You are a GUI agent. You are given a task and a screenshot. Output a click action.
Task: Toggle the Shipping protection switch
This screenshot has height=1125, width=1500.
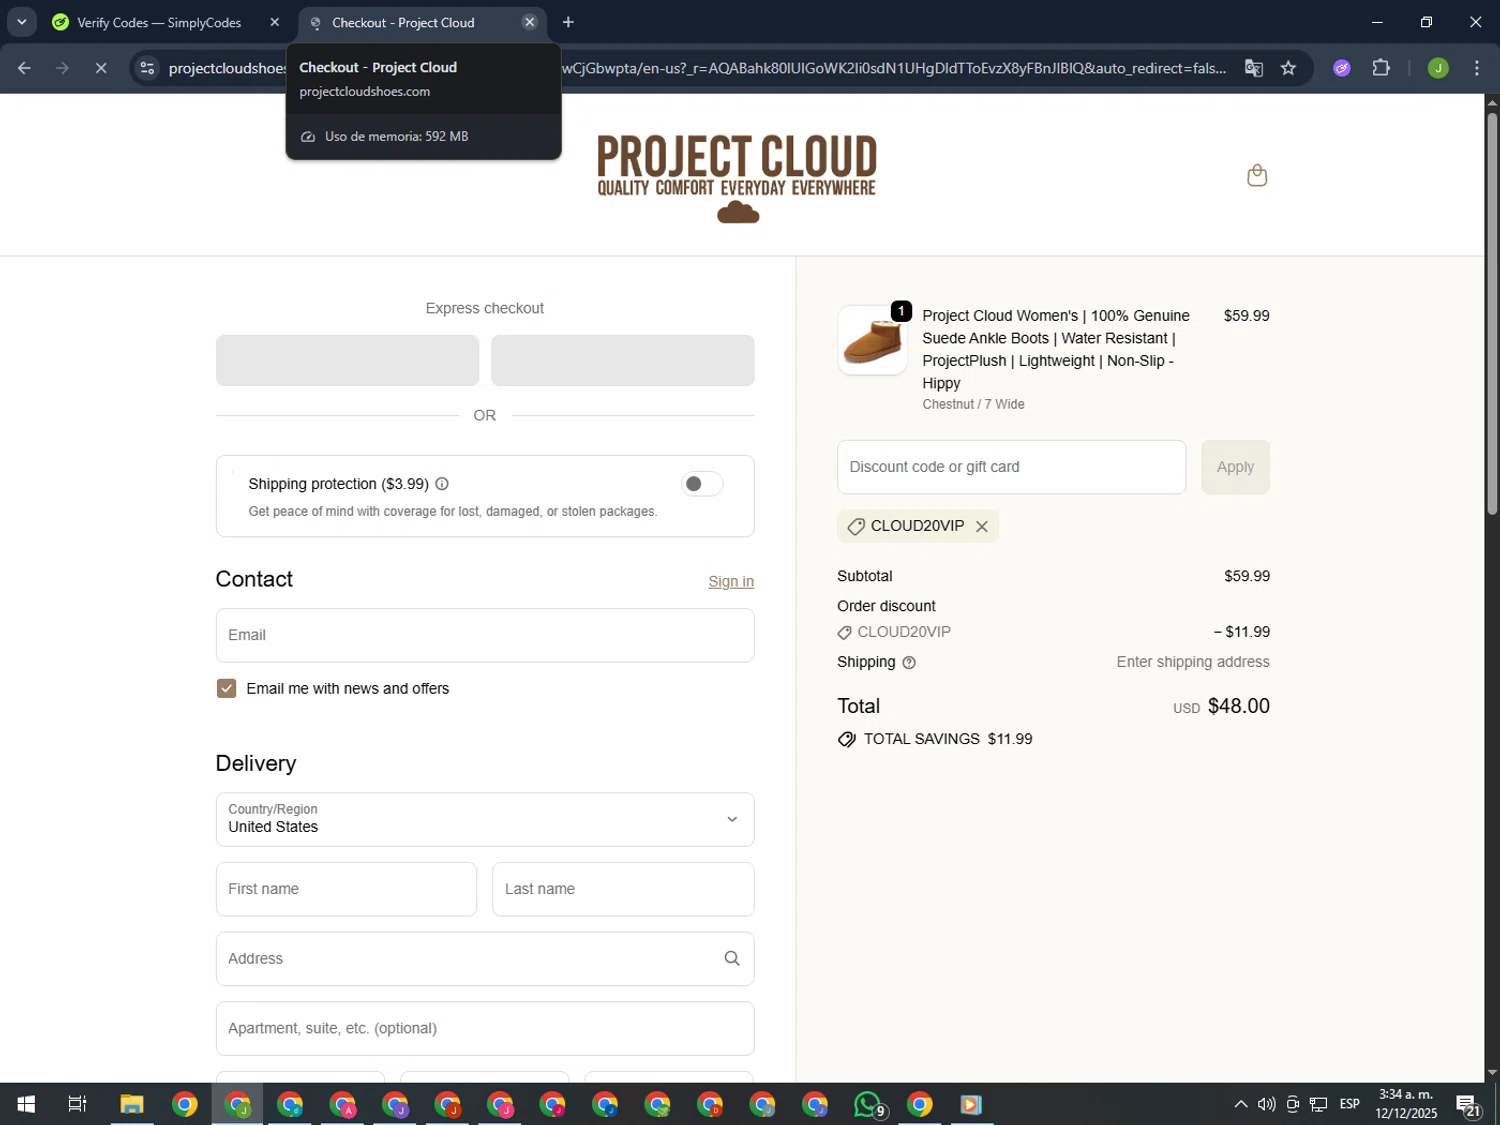[x=702, y=484]
